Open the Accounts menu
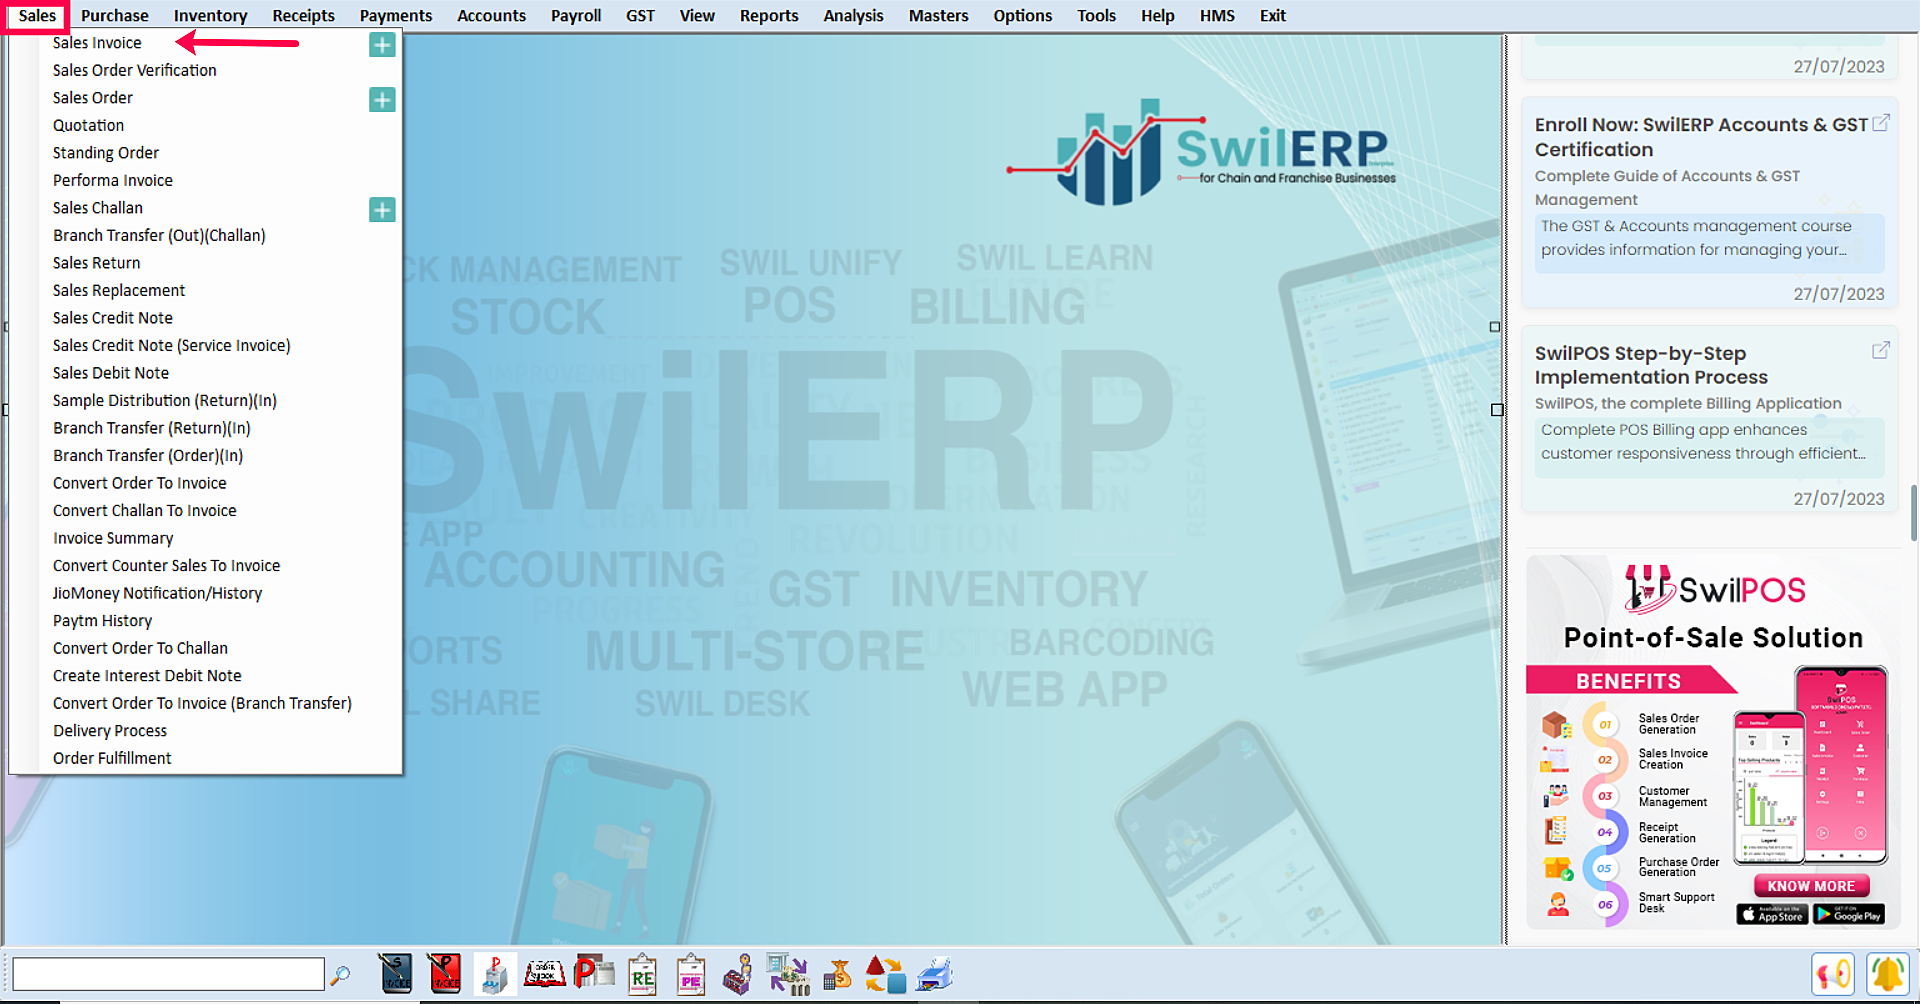Screen dimensions: 1920x1004 (x=491, y=16)
